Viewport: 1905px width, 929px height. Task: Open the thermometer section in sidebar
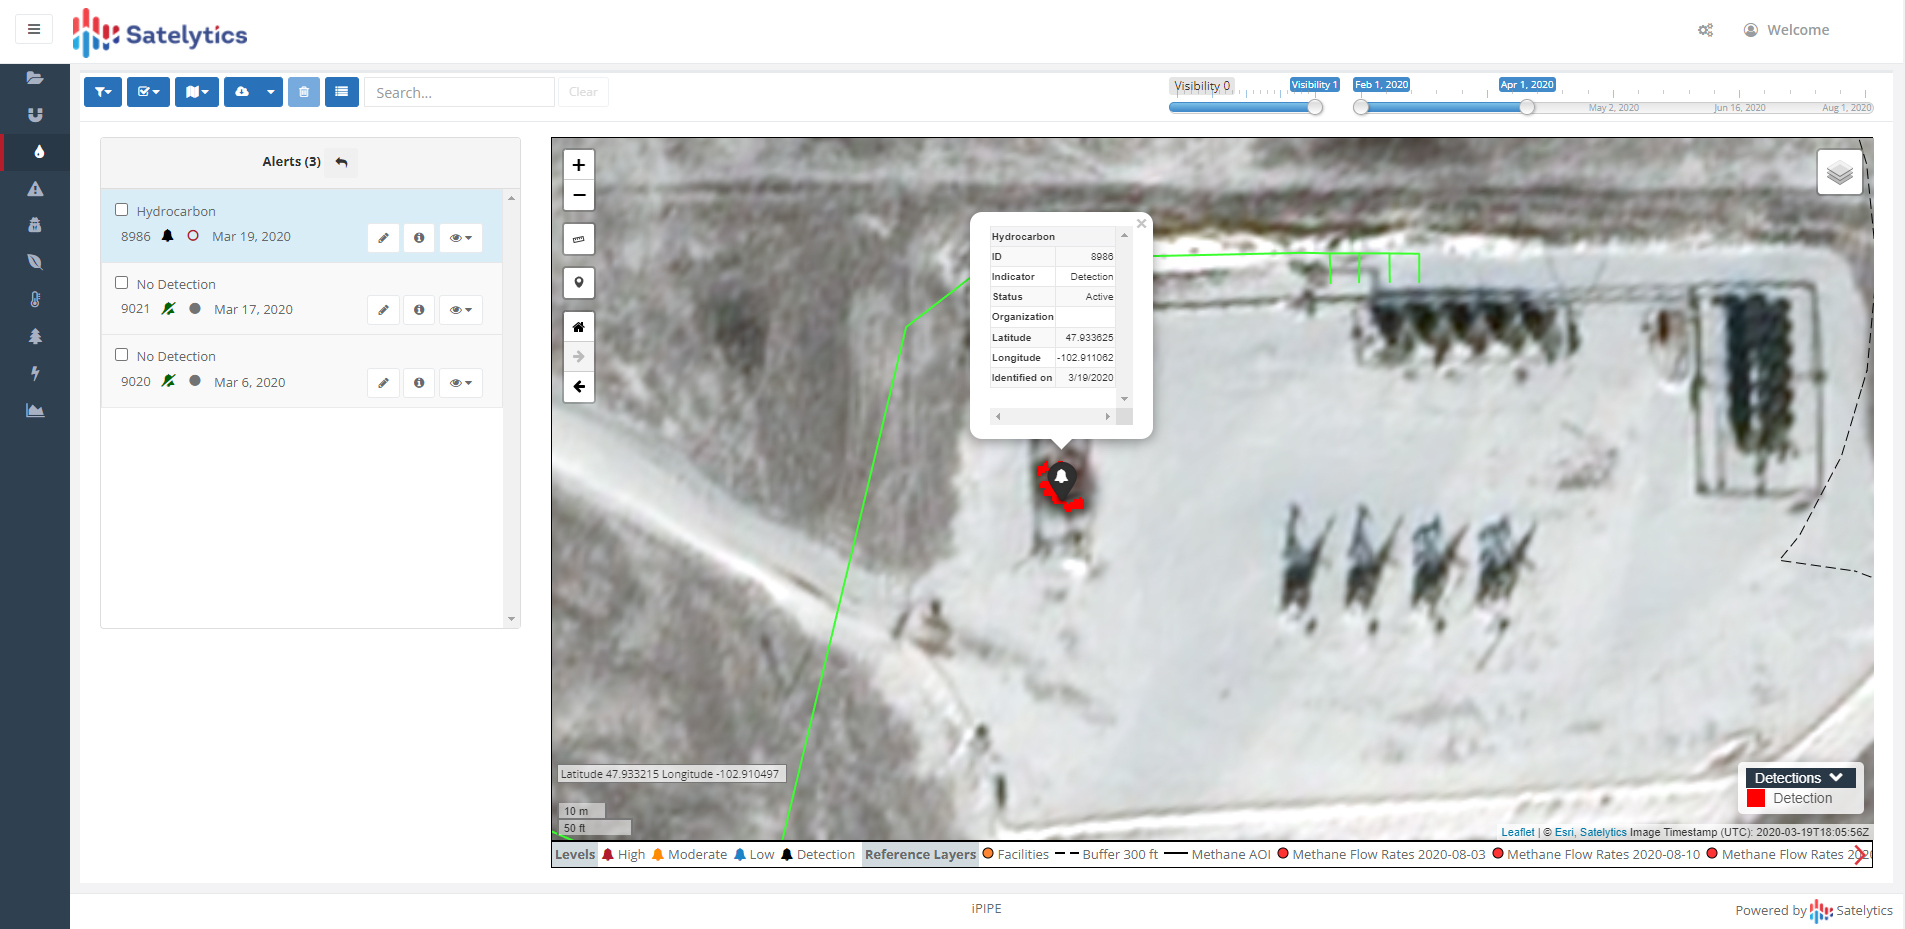(x=35, y=299)
